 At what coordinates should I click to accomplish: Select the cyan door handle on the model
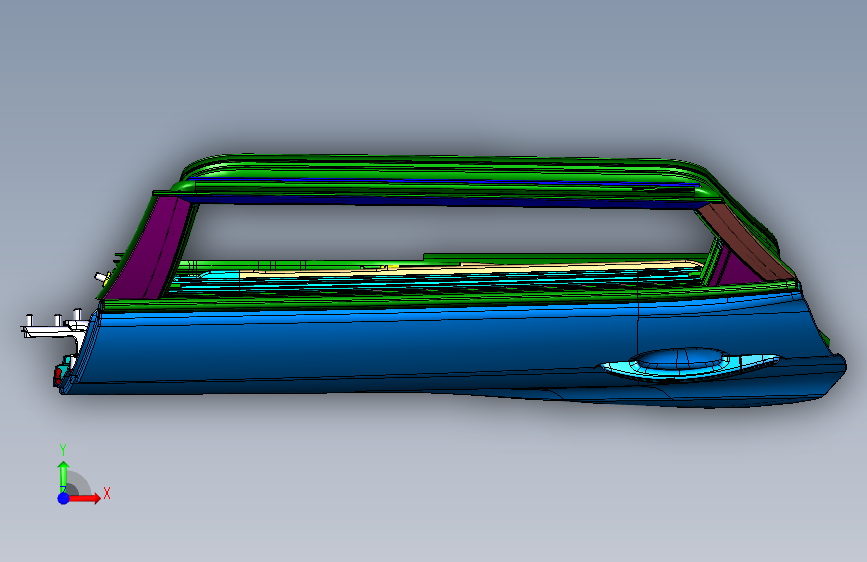tap(690, 364)
